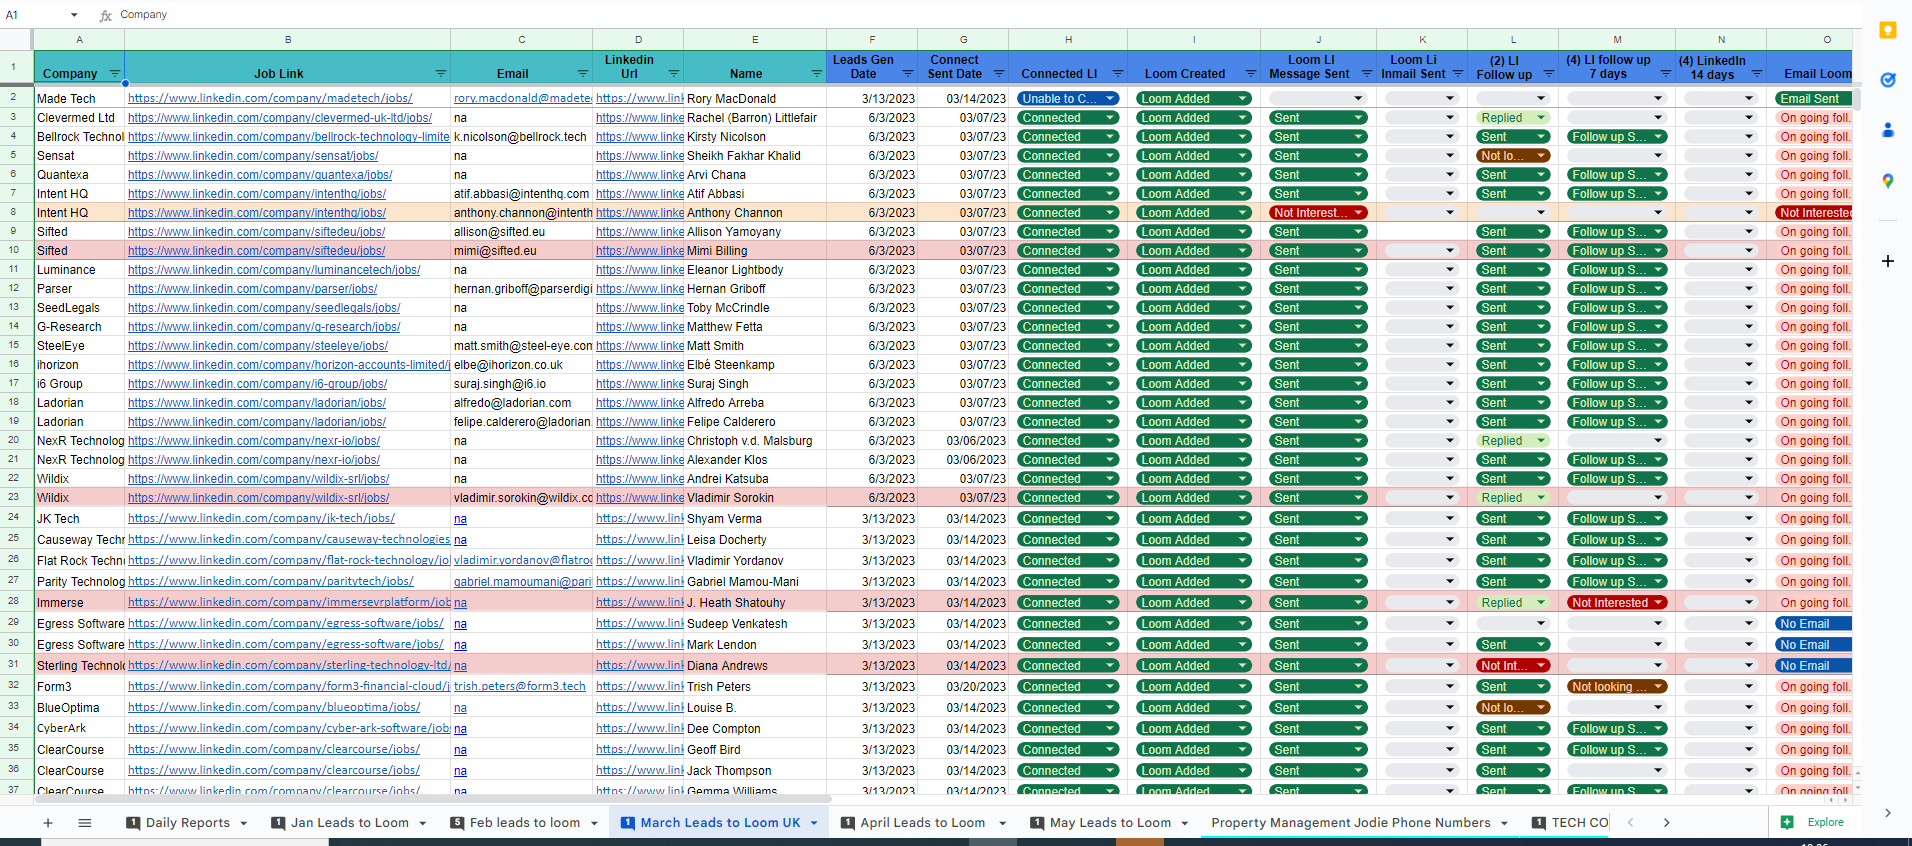Open the Feb leads to loom tab arrow

(x=594, y=824)
